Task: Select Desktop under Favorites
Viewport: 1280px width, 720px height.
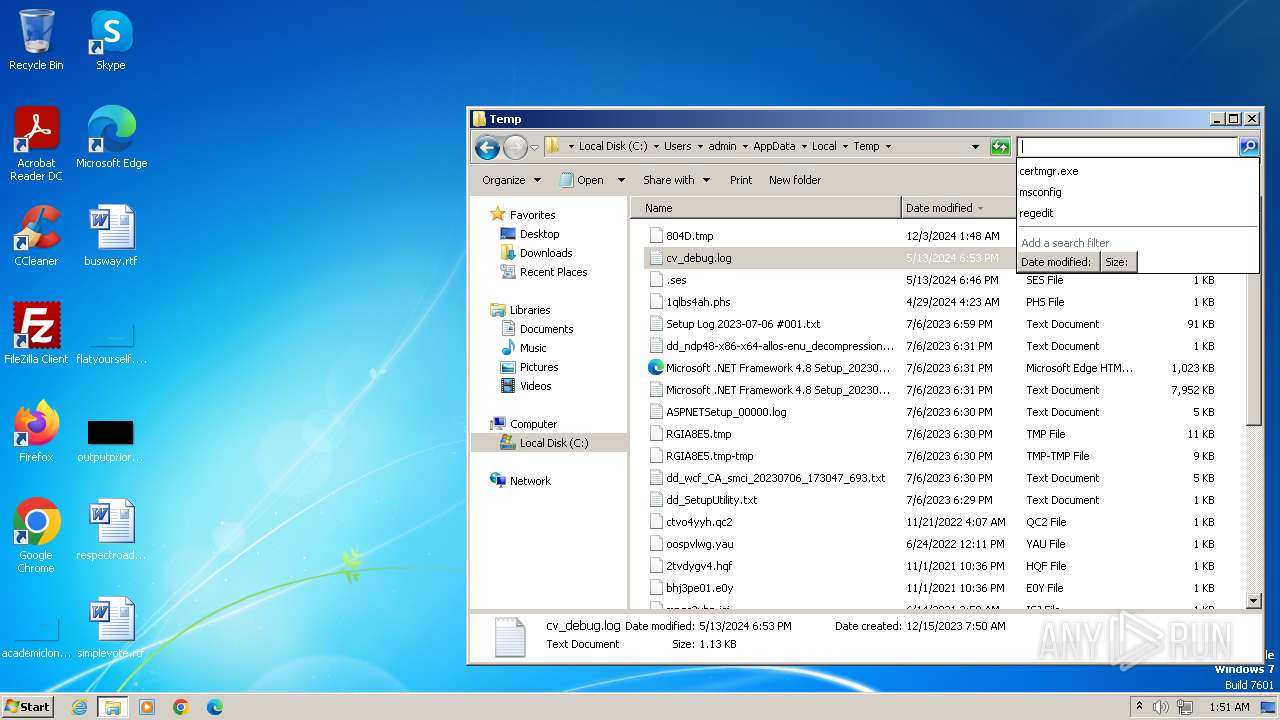Action: pos(539,234)
